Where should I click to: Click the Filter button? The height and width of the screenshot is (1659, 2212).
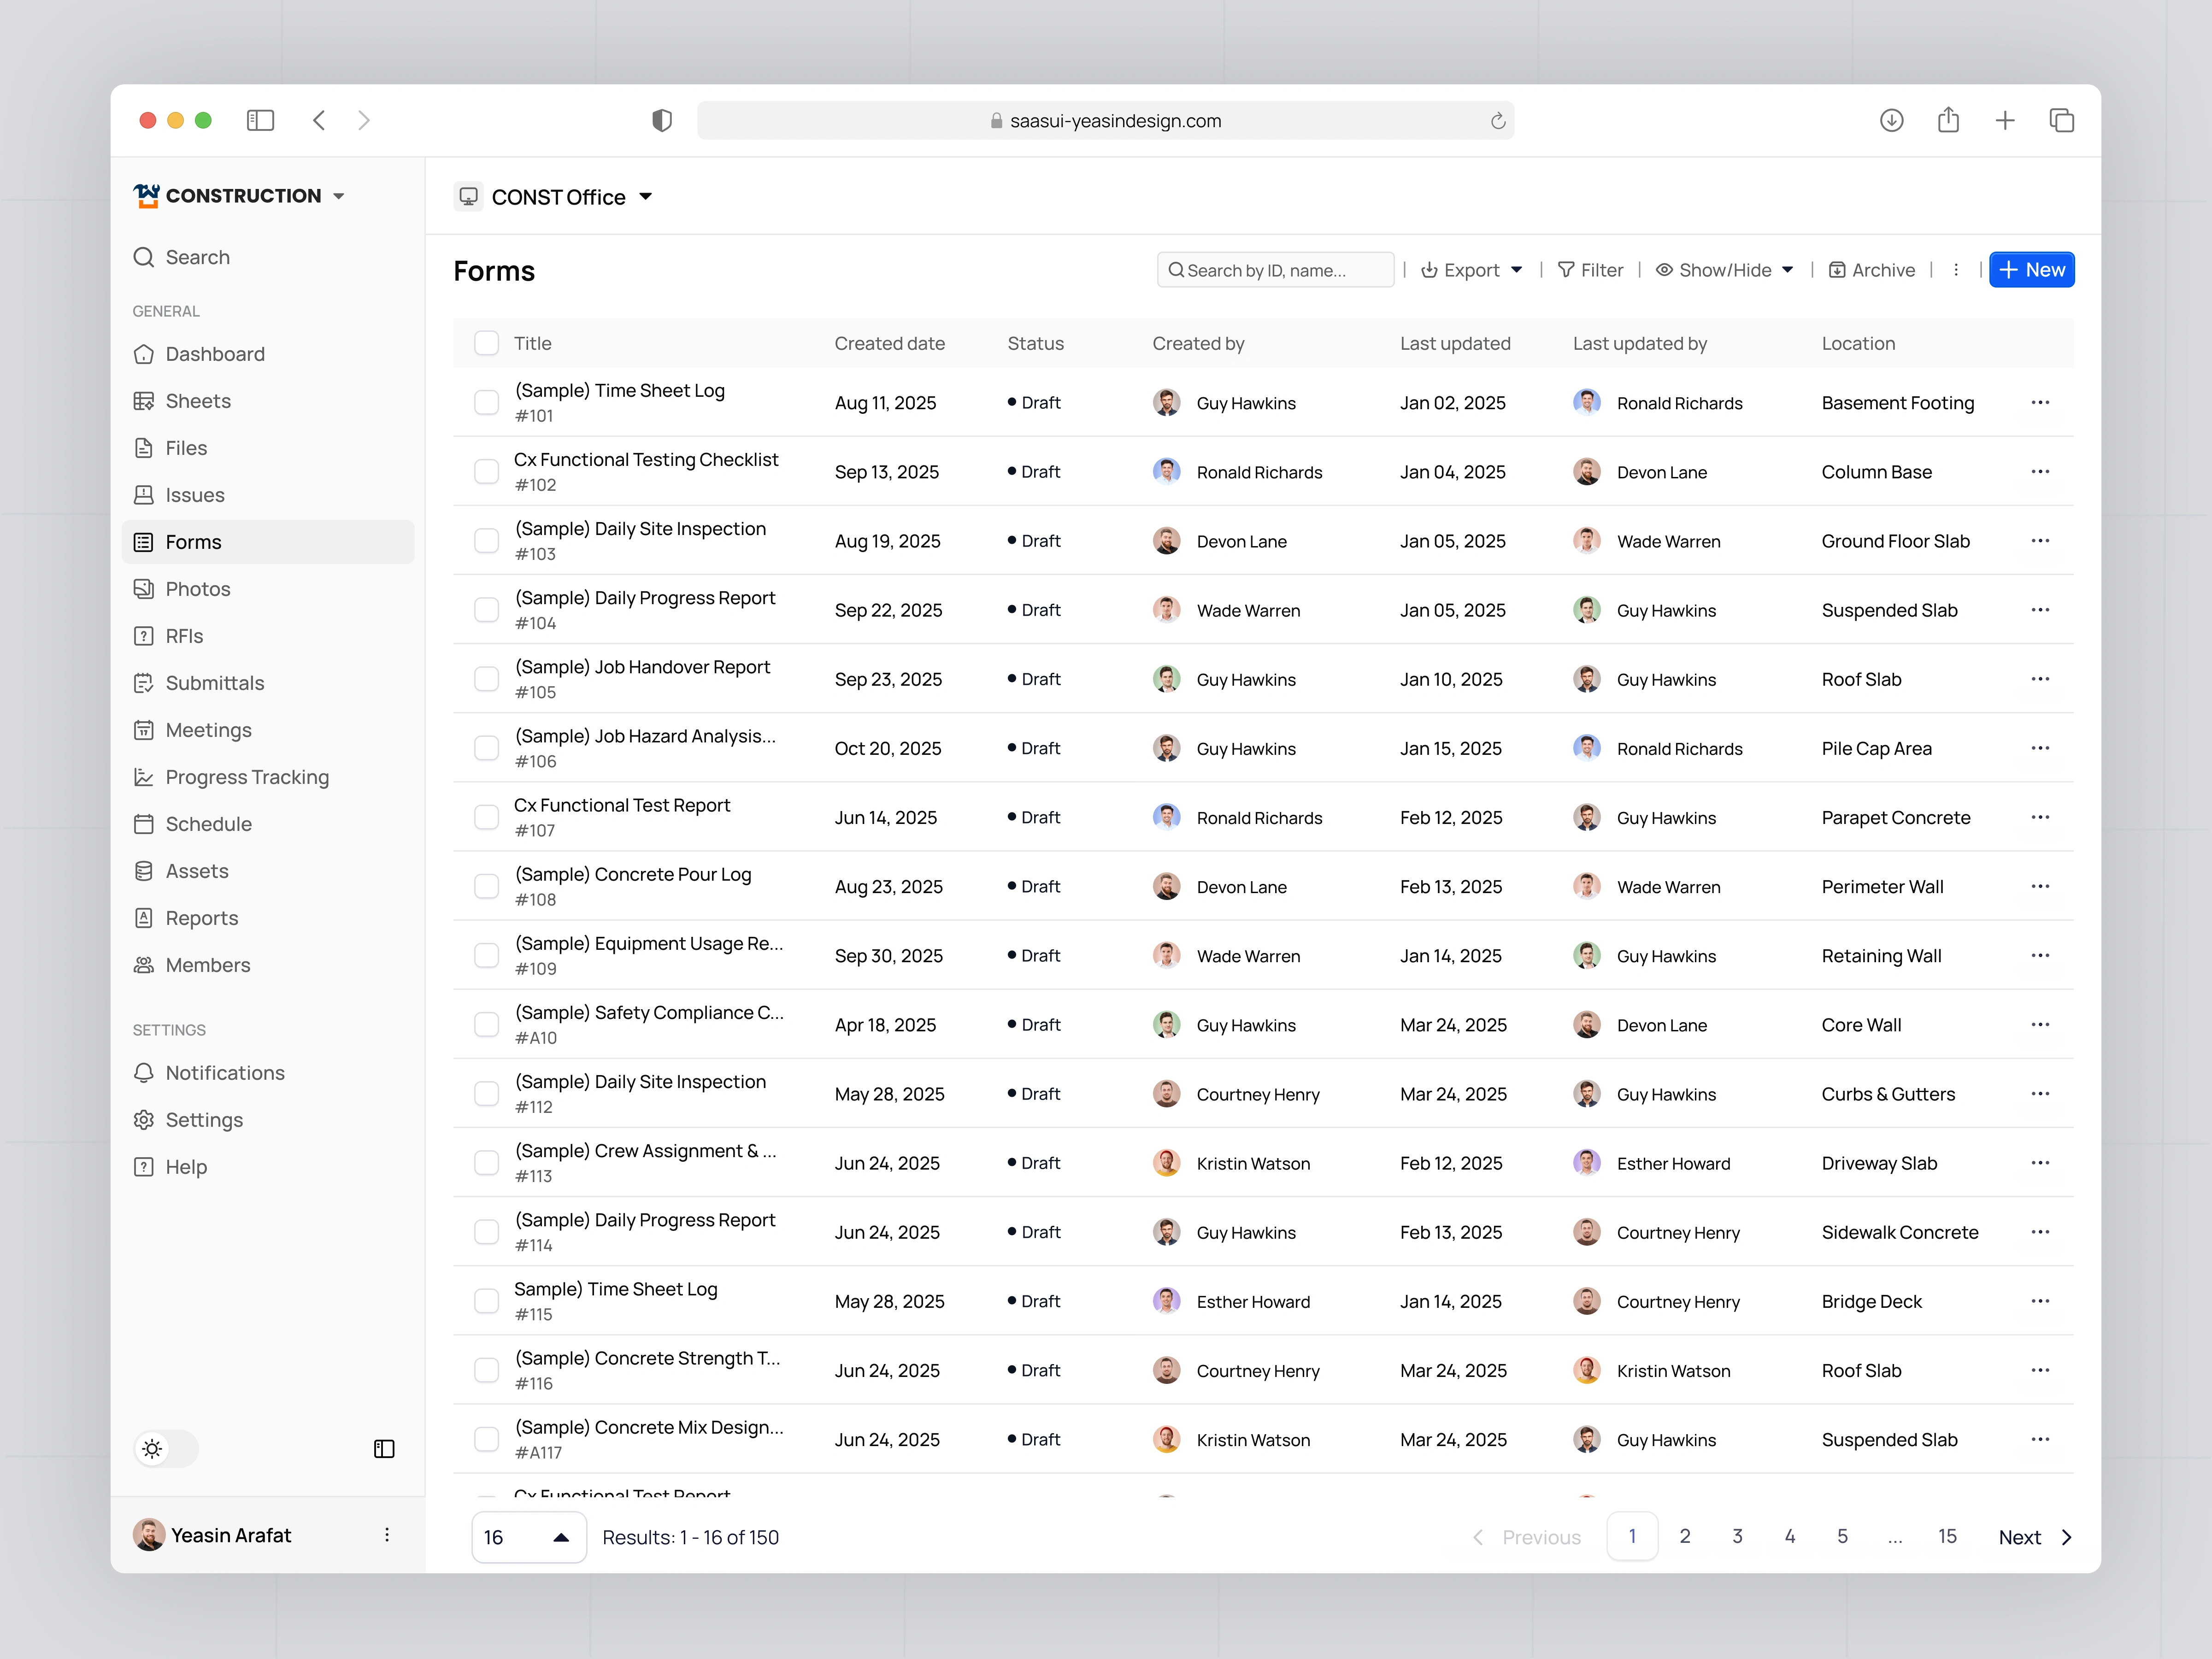click(x=1590, y=270)
